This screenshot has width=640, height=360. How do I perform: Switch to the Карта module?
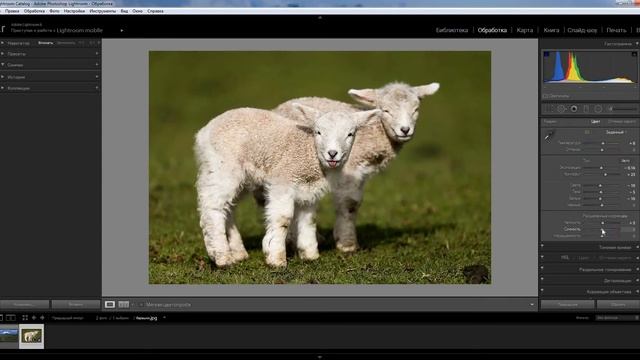click(x=524, y=30)
